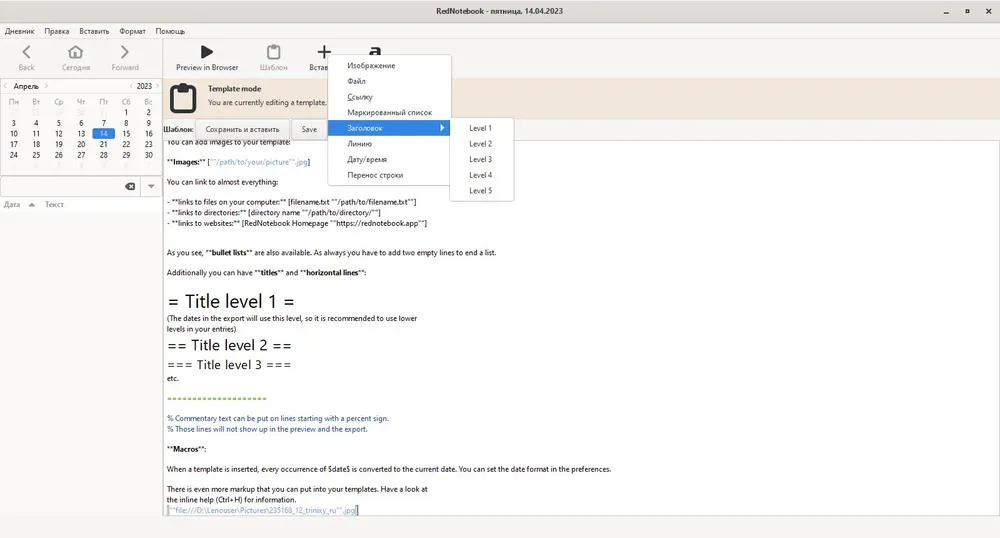Click the file:///D: picture path line
The image size is (1000, 538).
(x=262, y=510)
